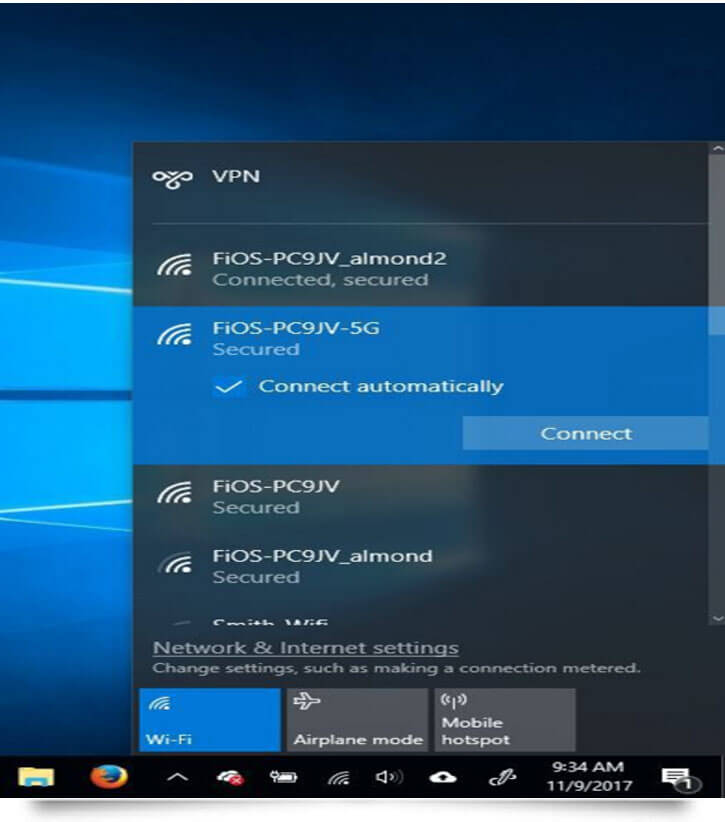Image resolution: width=725 pixels, height=822 pixels.
Task: Toggle the Wi-Fi quick action tile
Action: click(210, 720)
